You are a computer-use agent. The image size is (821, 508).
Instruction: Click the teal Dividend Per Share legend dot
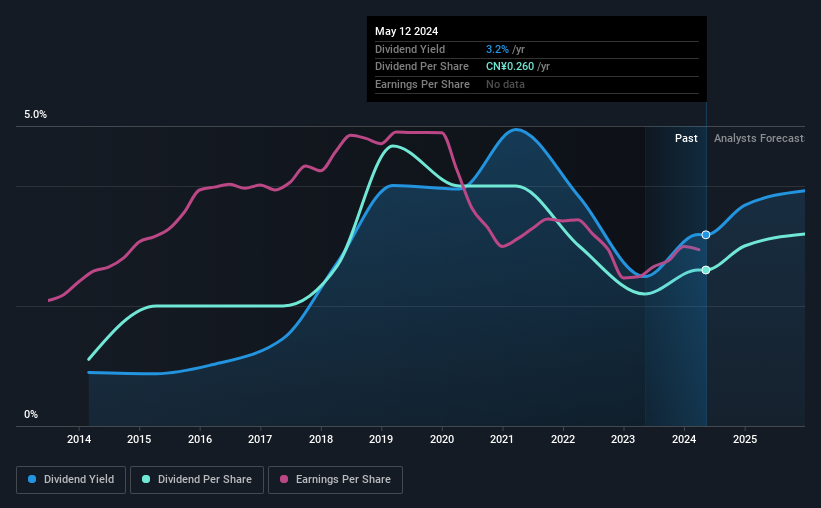[x=146, y=479]
